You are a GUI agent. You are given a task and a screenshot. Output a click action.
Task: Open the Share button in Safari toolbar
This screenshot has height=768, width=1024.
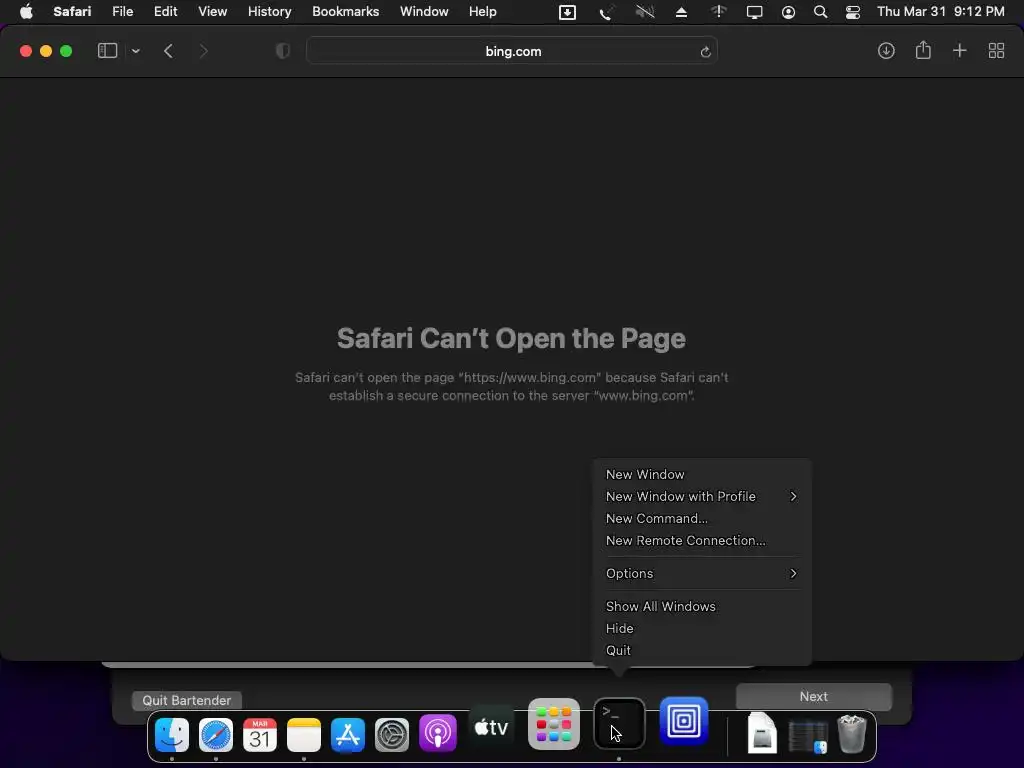pos(923,50)
